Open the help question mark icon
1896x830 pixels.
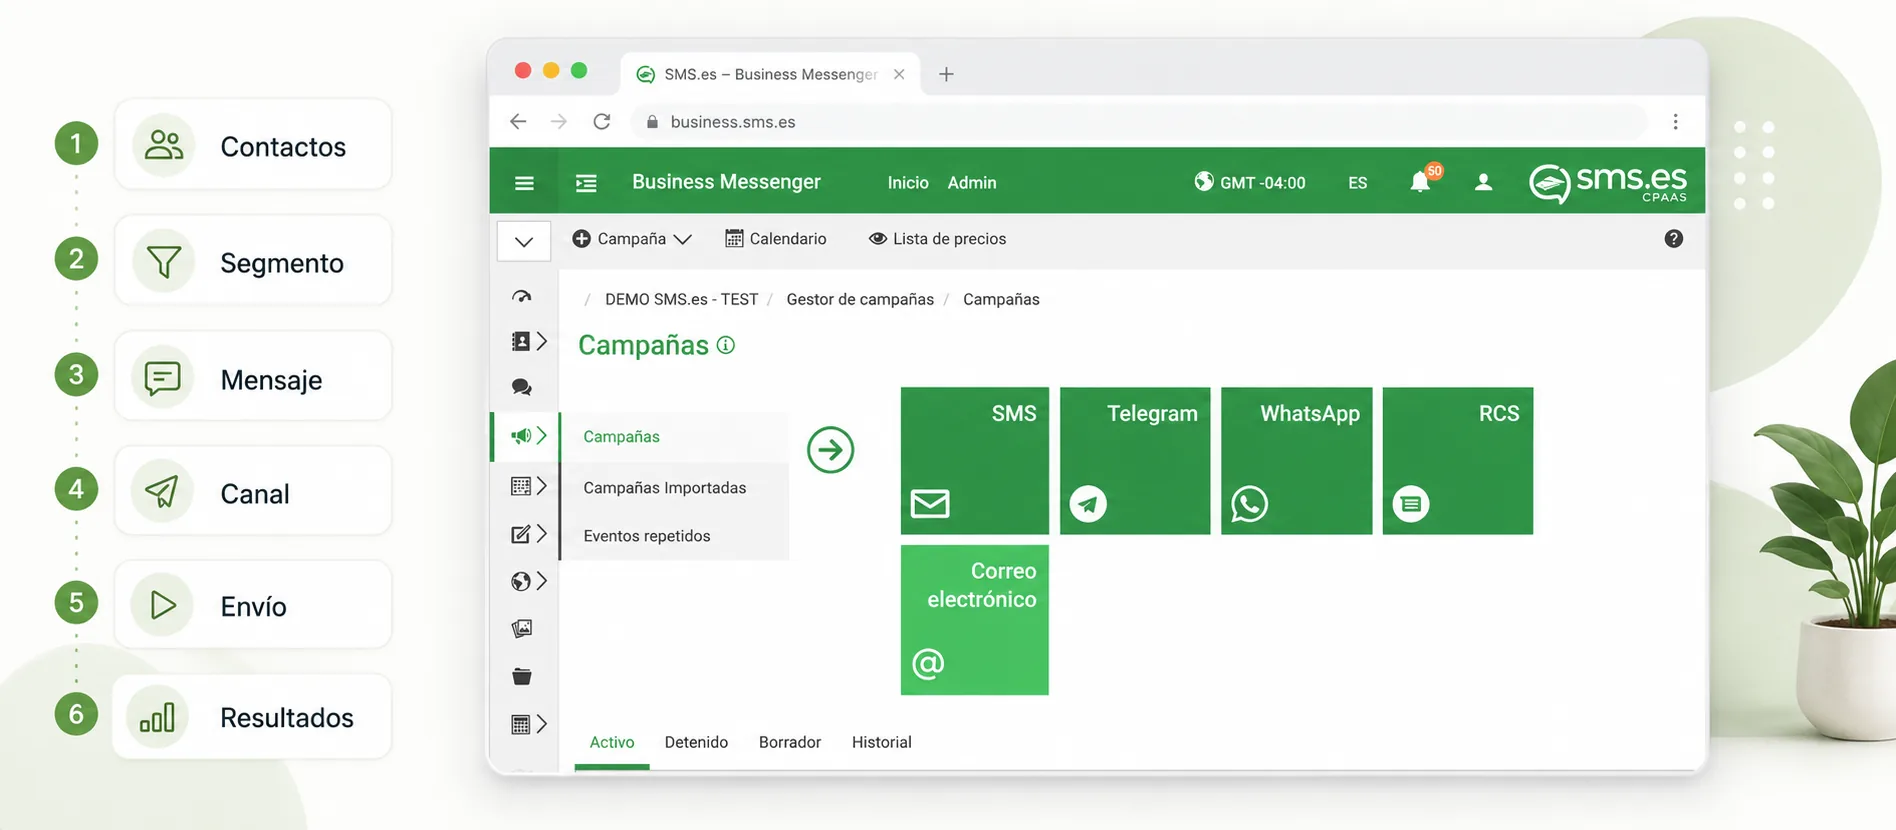[x=1674, y=238]
